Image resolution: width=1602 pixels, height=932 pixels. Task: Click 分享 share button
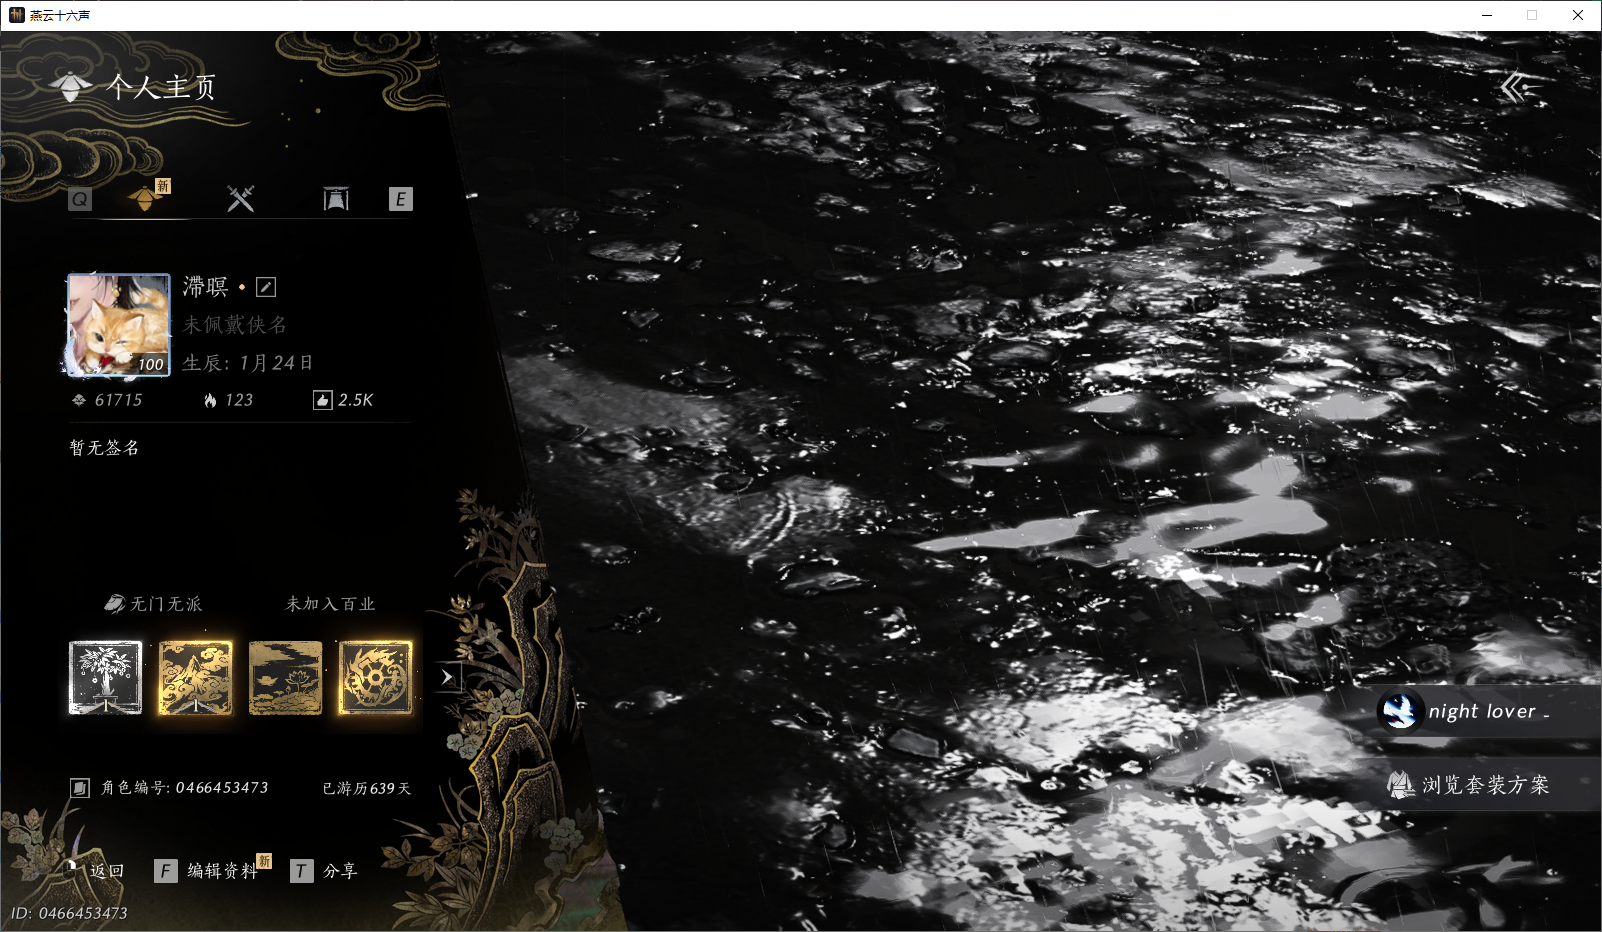tap(340, 871)
